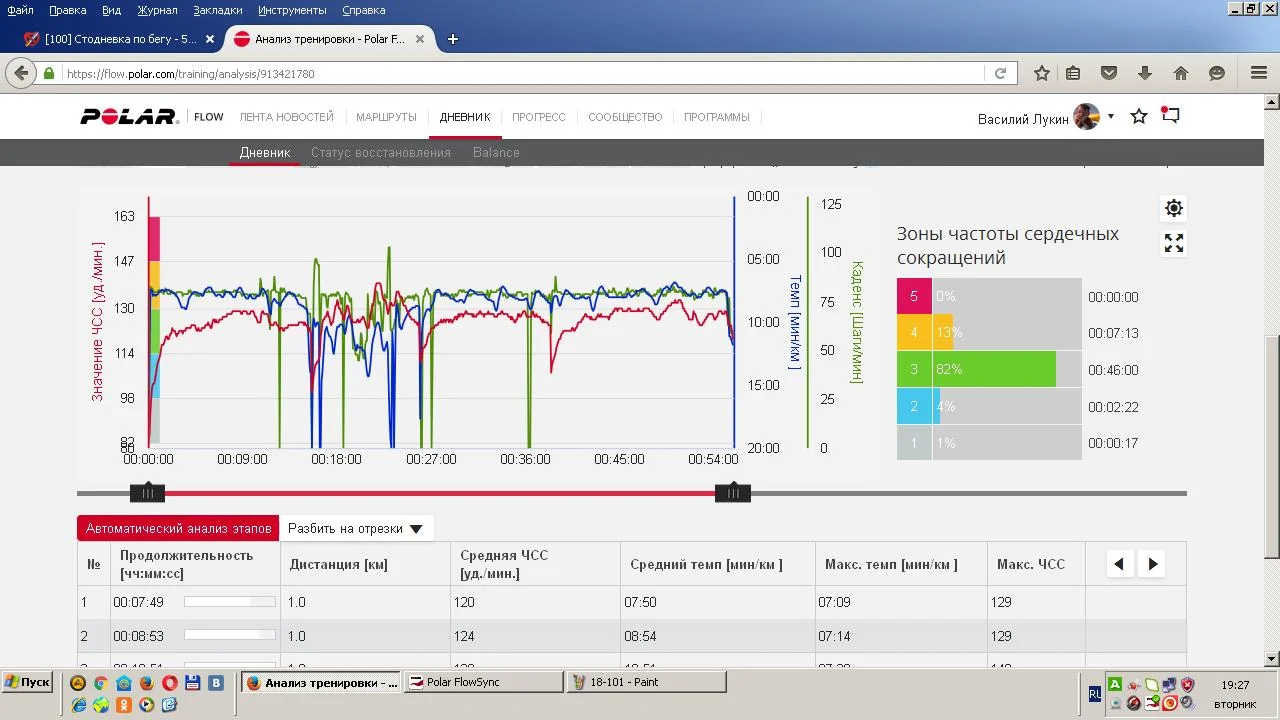Image resolution: width=1280 pixels, height=720 pixels.
Task: Click the favorites star beside the profile
Action: (1138, 117)
